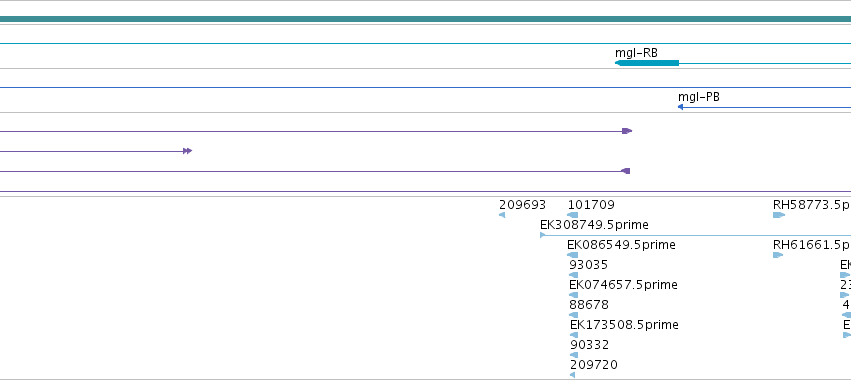Click the EK308749.5prime start arrow glyph
Image resolution: width=851 pixels, height=380 pixels.
click(x=543, y=235)
